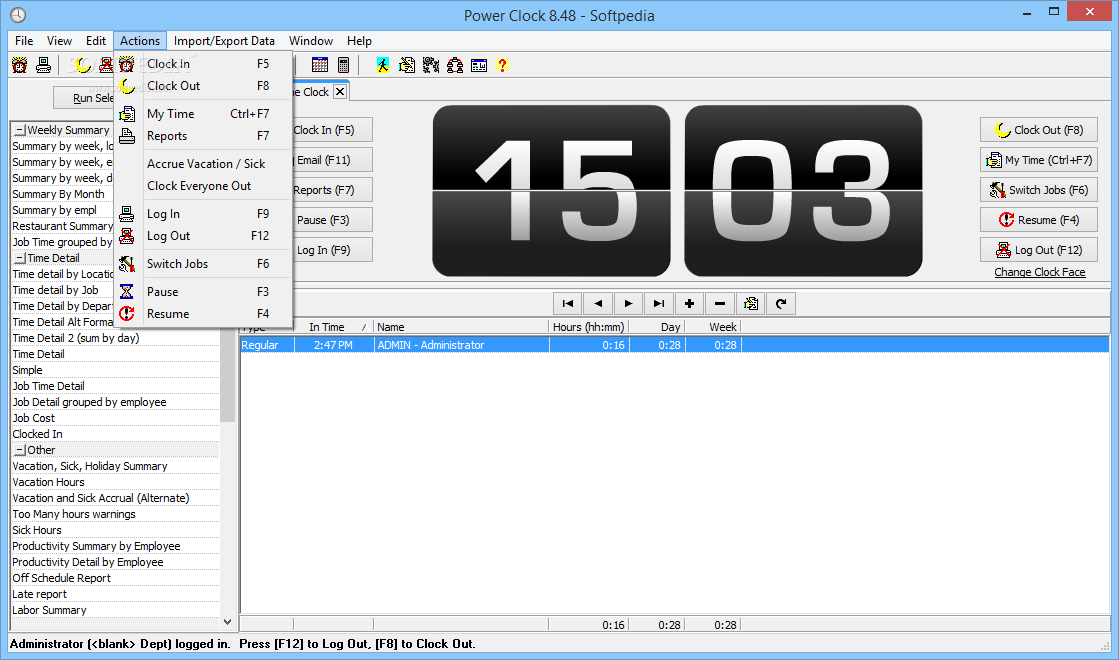Click the people network toolbar icon
1119x660 pixels.
[x=455, y=66]
